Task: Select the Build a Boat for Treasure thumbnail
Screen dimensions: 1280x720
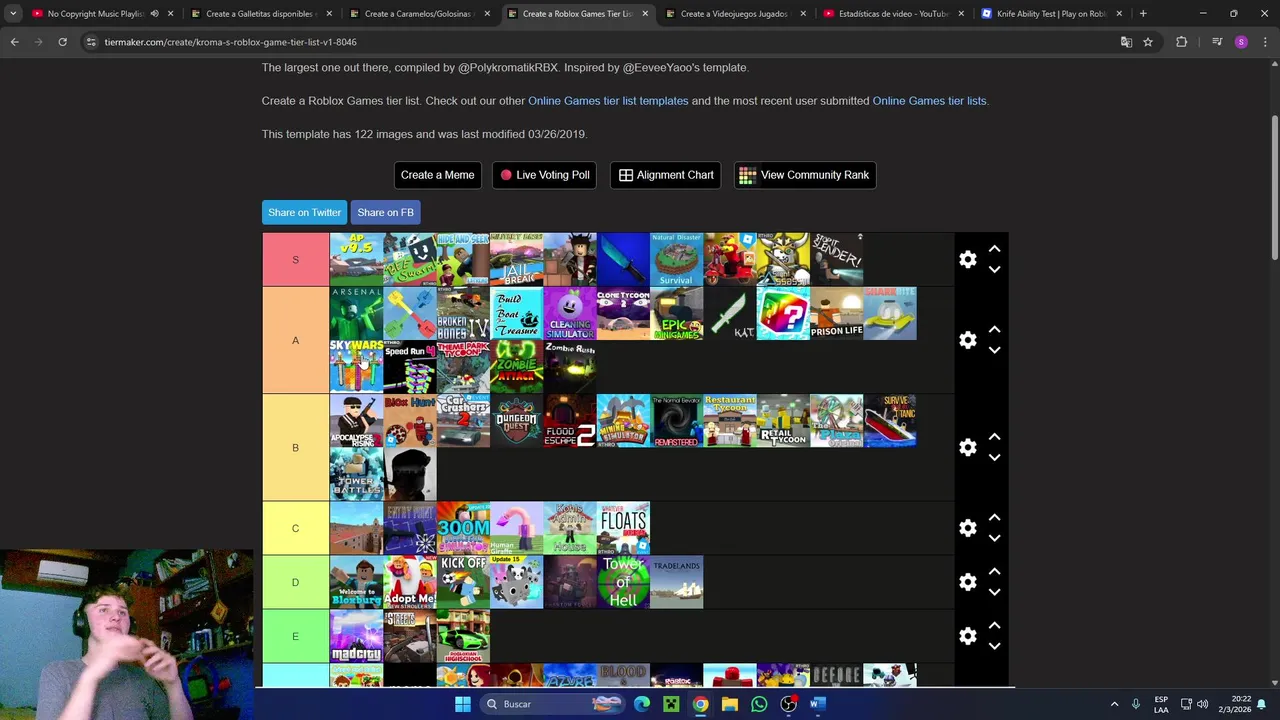Action: coord(517,313)
